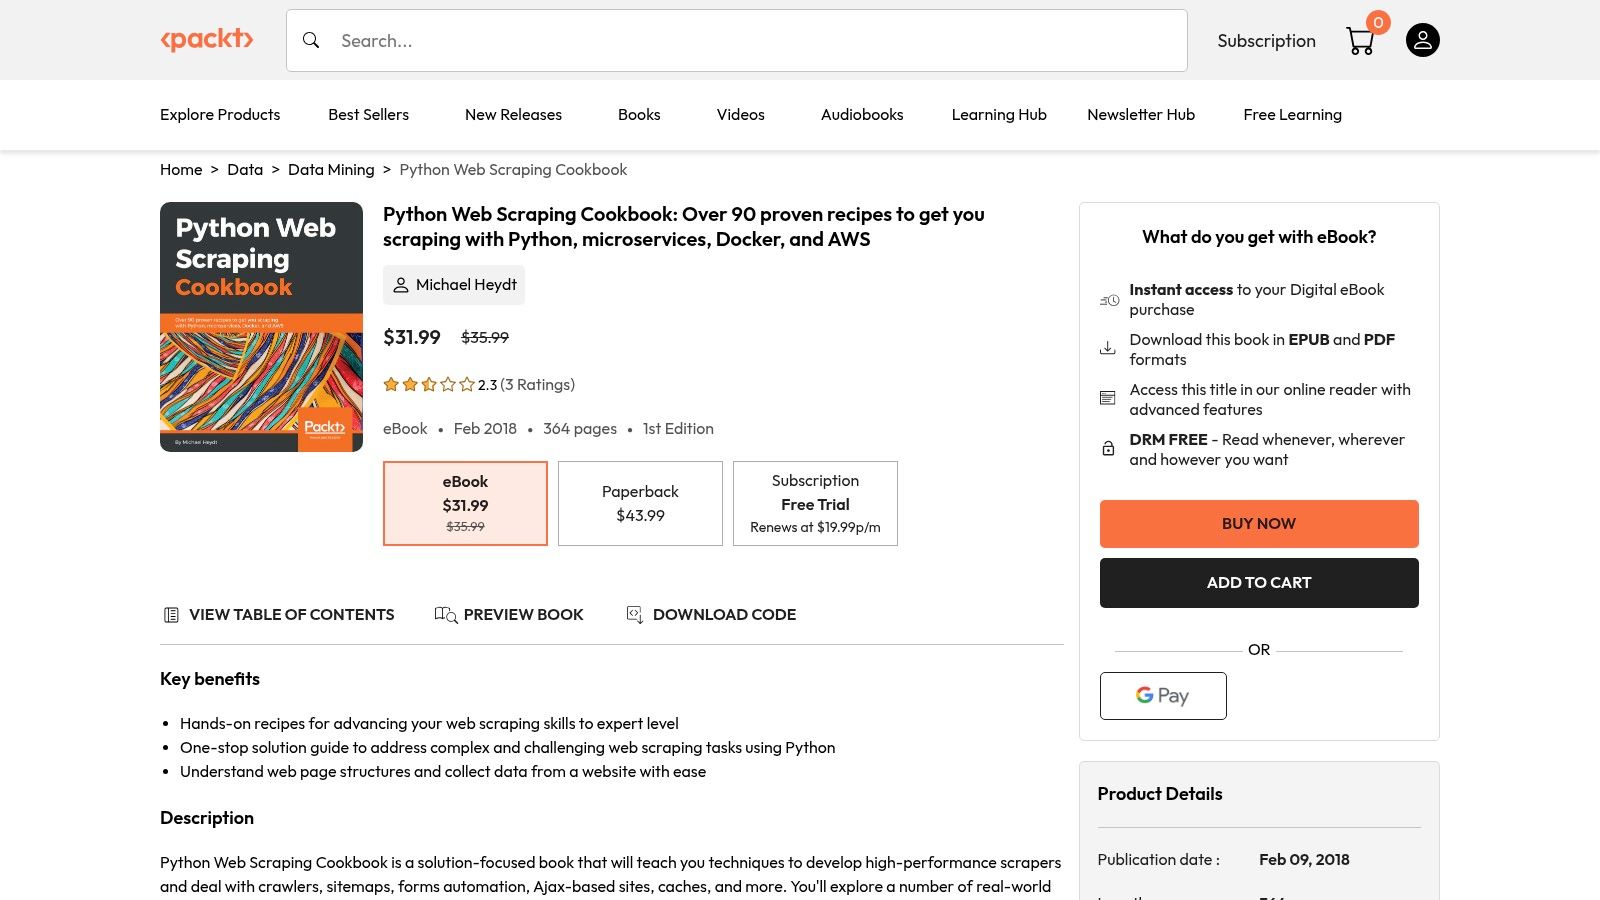The image size is (1600, 900).
Task: Select the eBook $31.99 format option
Action: pyautogui.click(x=465, y=503)
